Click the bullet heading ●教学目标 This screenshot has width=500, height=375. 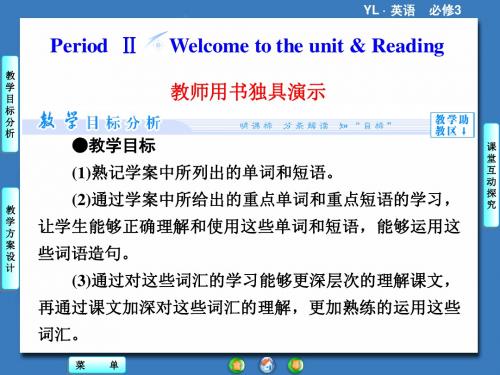(x=114, y=146)
